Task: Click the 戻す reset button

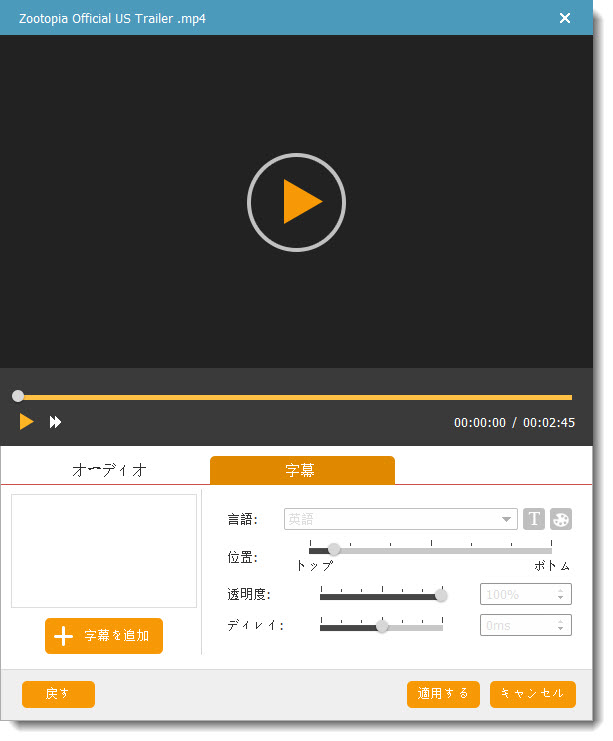Action: [58, 694]
